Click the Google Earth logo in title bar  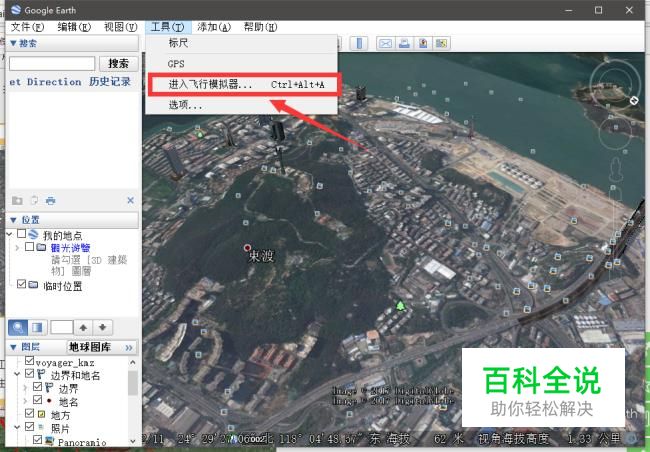coord(16,10)
